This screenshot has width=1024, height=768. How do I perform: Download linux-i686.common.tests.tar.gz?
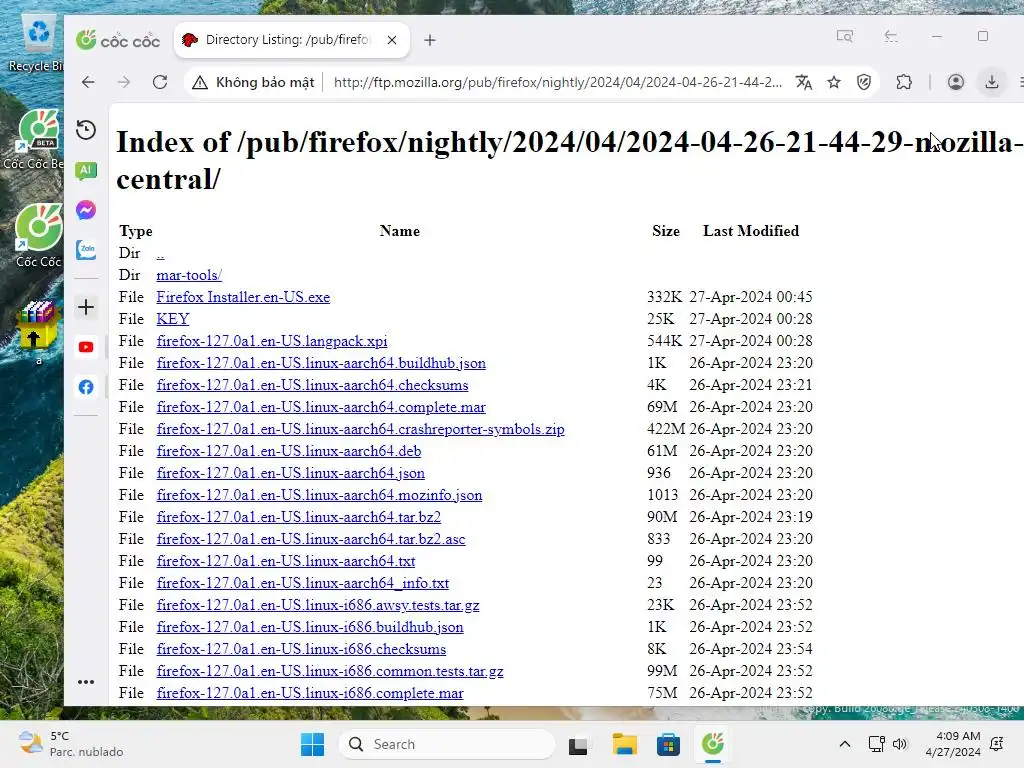click(x=330, y=671)
